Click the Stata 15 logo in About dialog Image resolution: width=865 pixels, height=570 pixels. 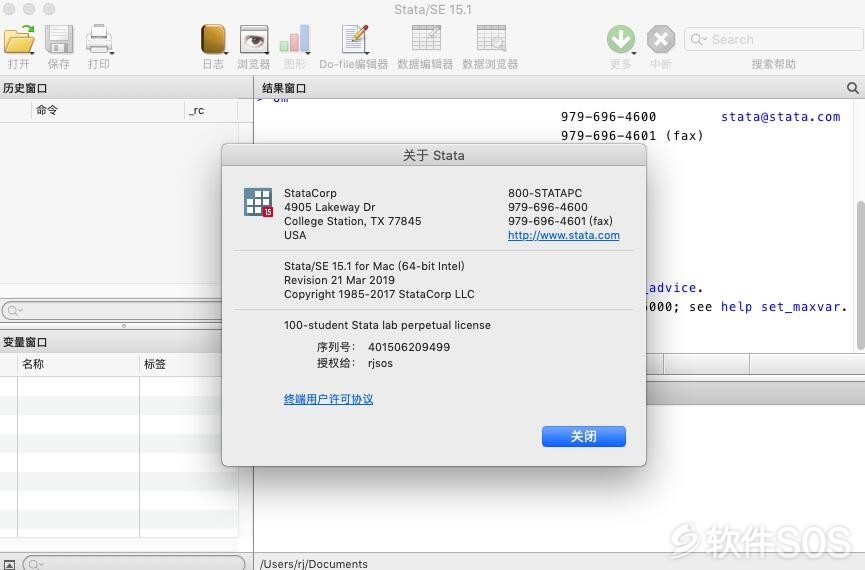tap(258, 202)
